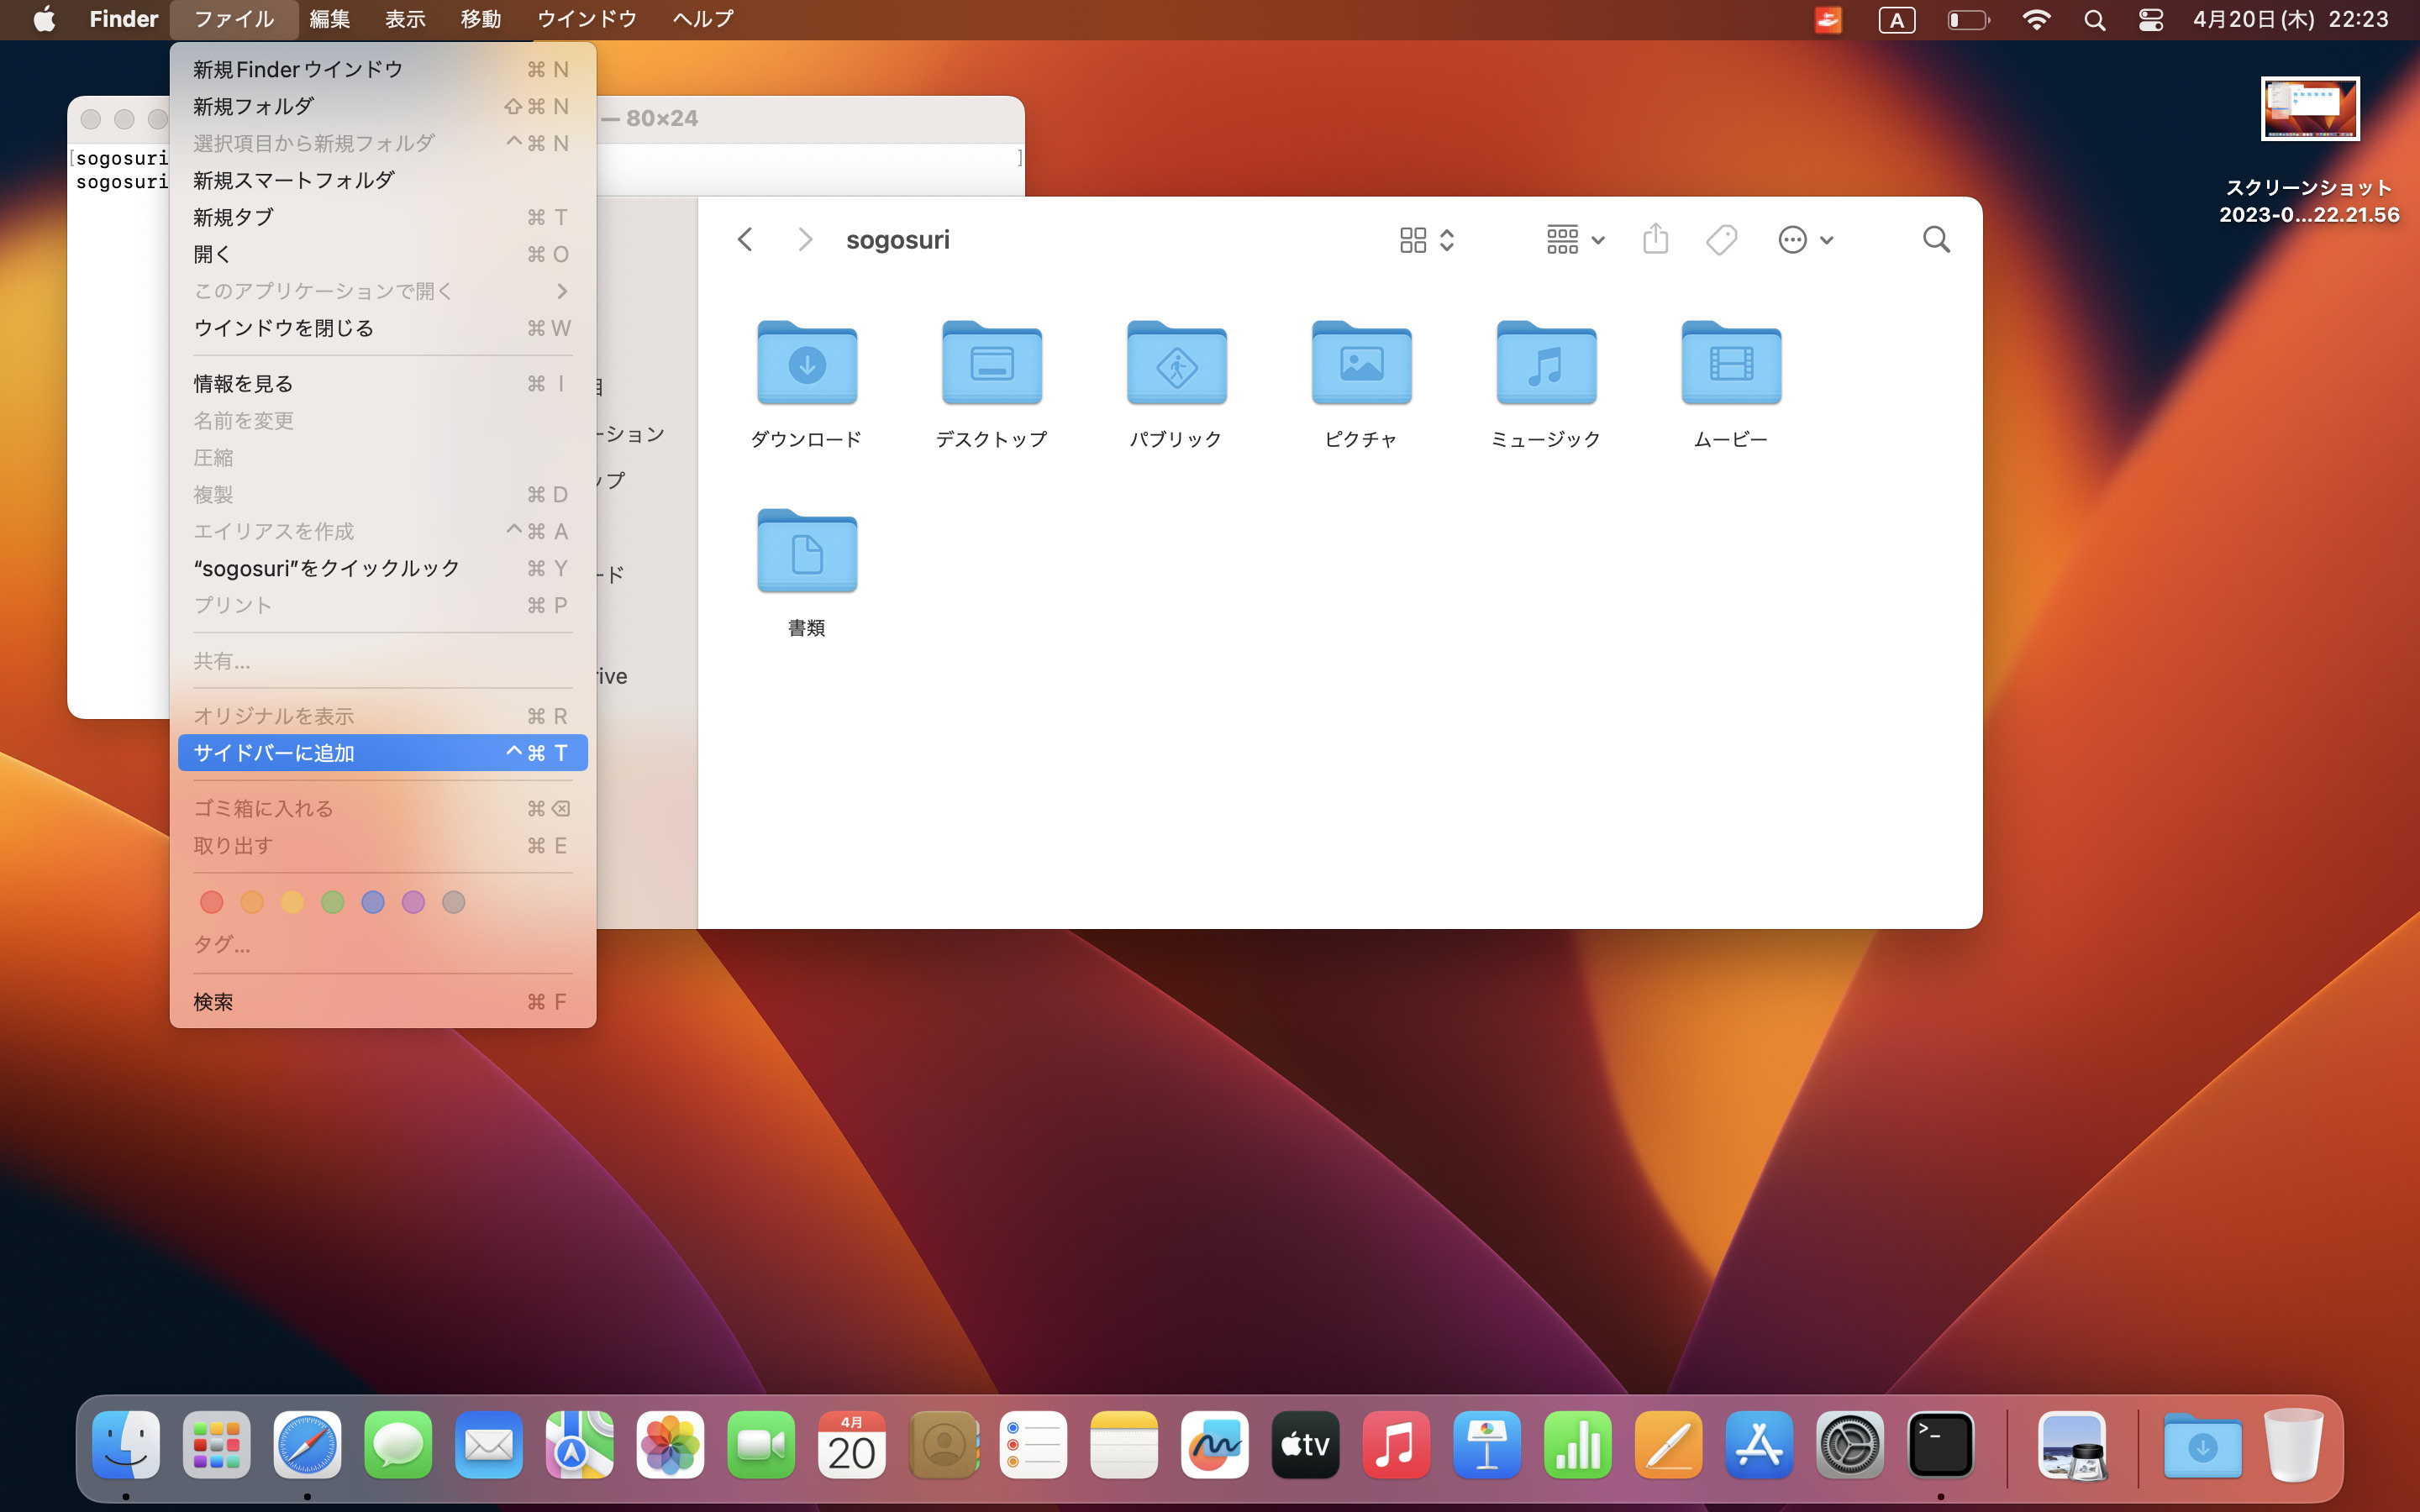Open Numbers in the Dock
Viewport: 2420px width, 1512px height.
[1577, 1445]
